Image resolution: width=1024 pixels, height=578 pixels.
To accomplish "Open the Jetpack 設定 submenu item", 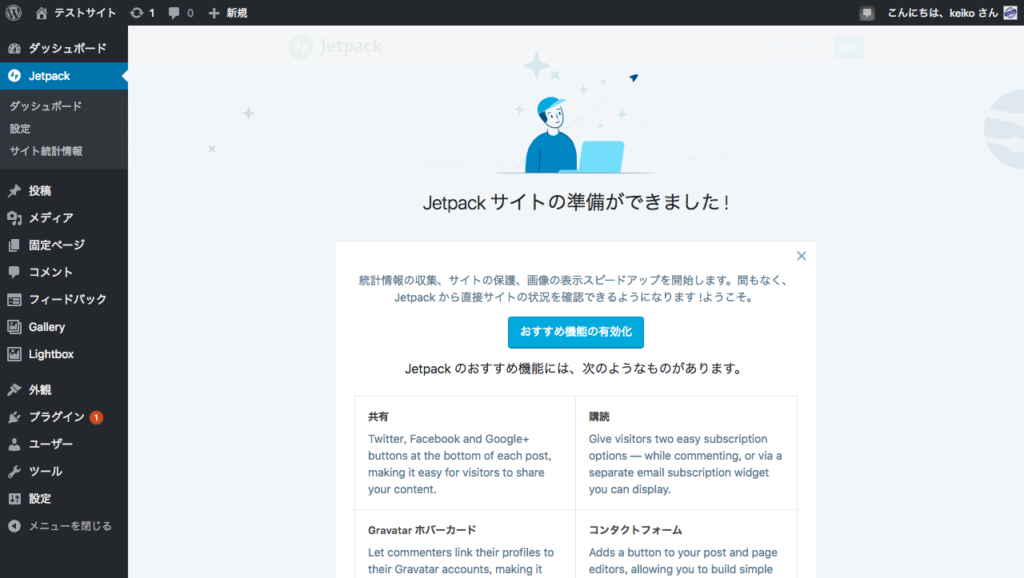I will 20,129.
